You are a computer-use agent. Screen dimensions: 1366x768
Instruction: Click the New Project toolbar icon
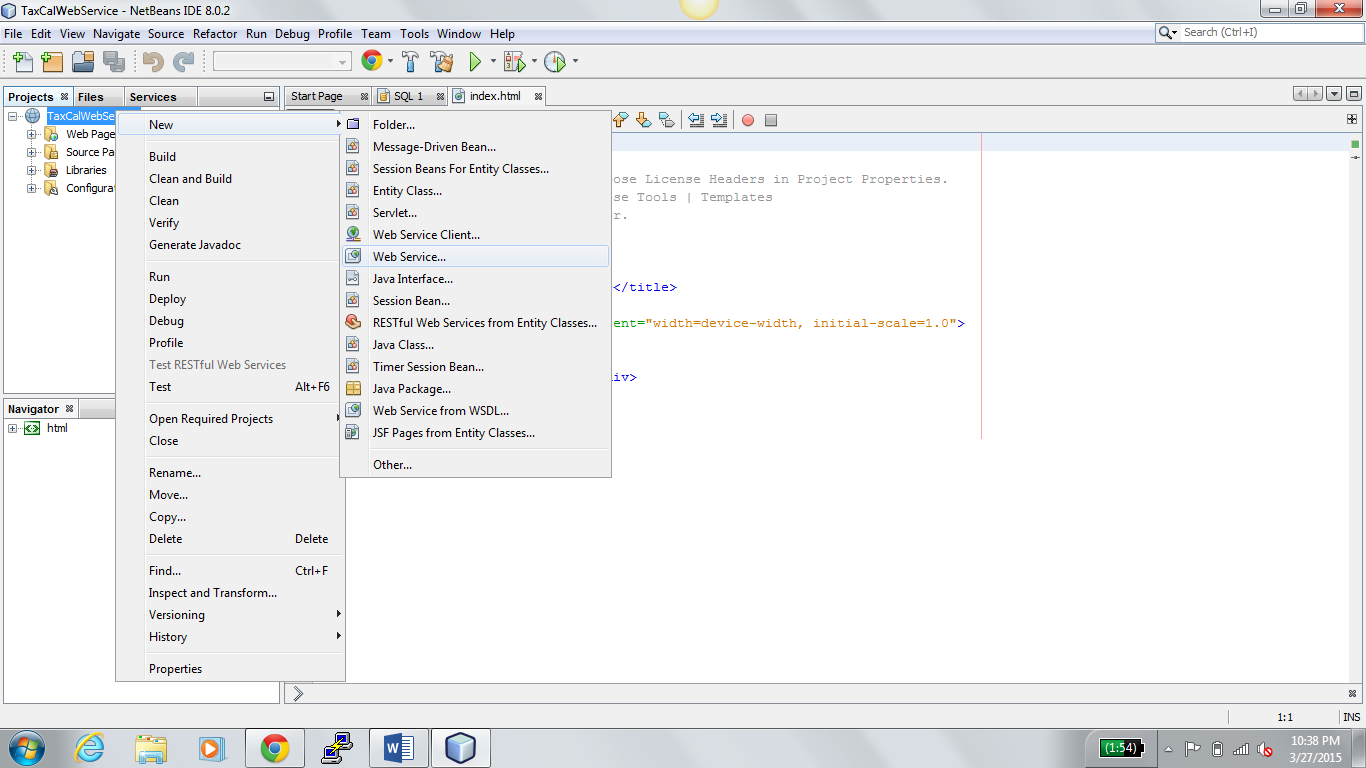pos(52,62)
